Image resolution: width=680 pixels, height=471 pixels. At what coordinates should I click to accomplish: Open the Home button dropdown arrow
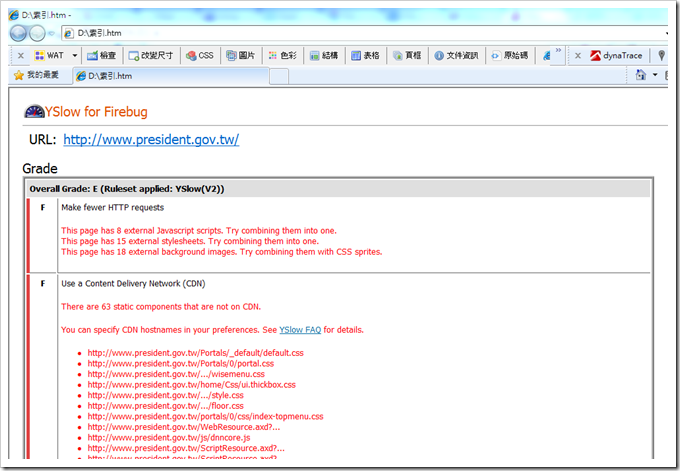655,75
